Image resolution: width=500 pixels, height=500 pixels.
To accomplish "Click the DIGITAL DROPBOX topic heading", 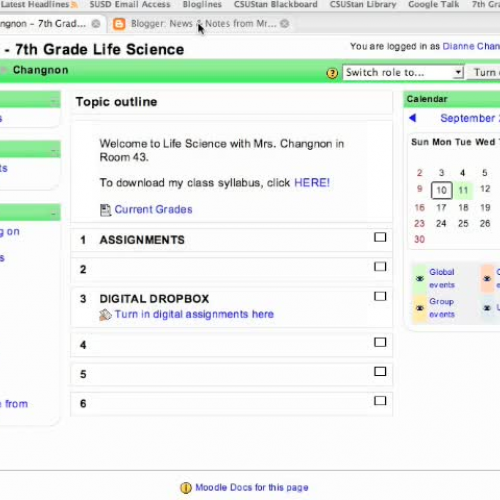I will pyautogui.click(x=154, y=299).
